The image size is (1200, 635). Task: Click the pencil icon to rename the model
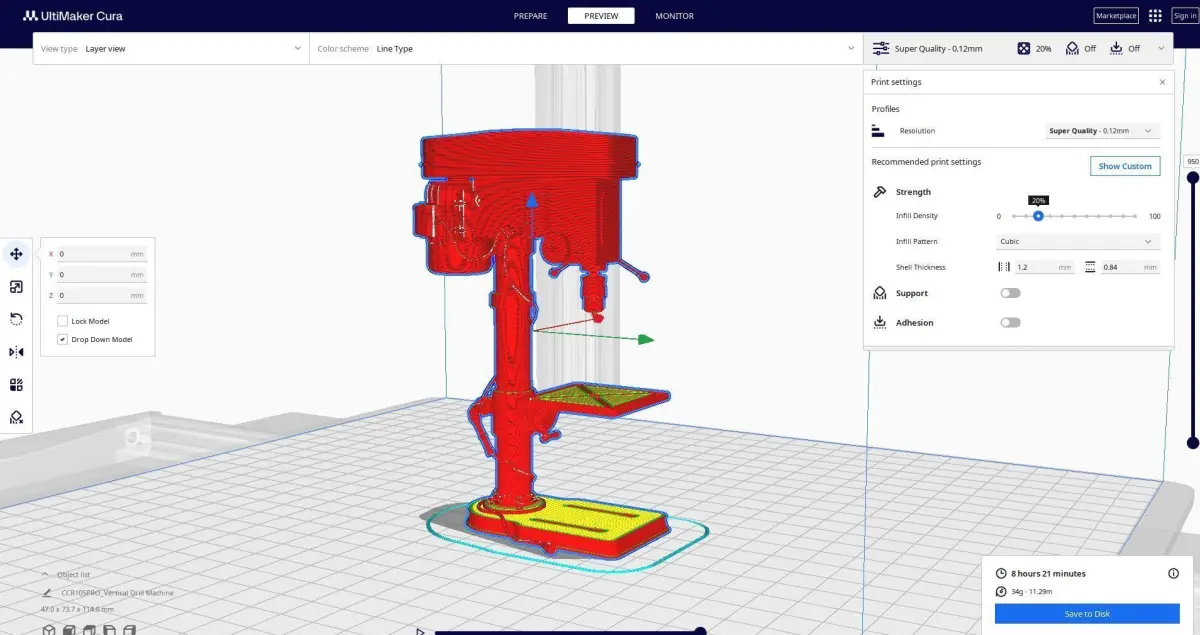46,592
